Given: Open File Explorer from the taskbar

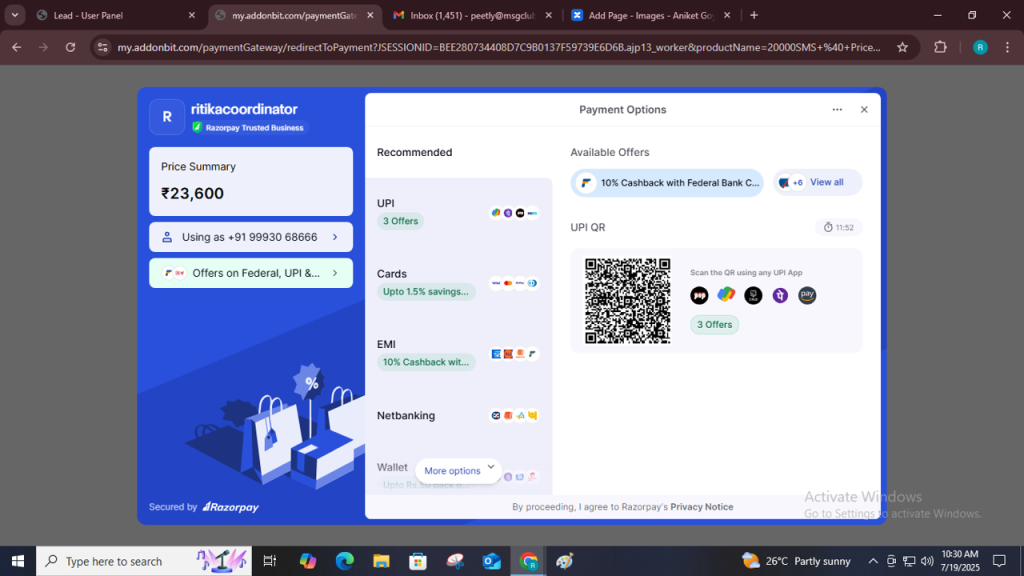Looking at the screenshot, I should (381, 561).
